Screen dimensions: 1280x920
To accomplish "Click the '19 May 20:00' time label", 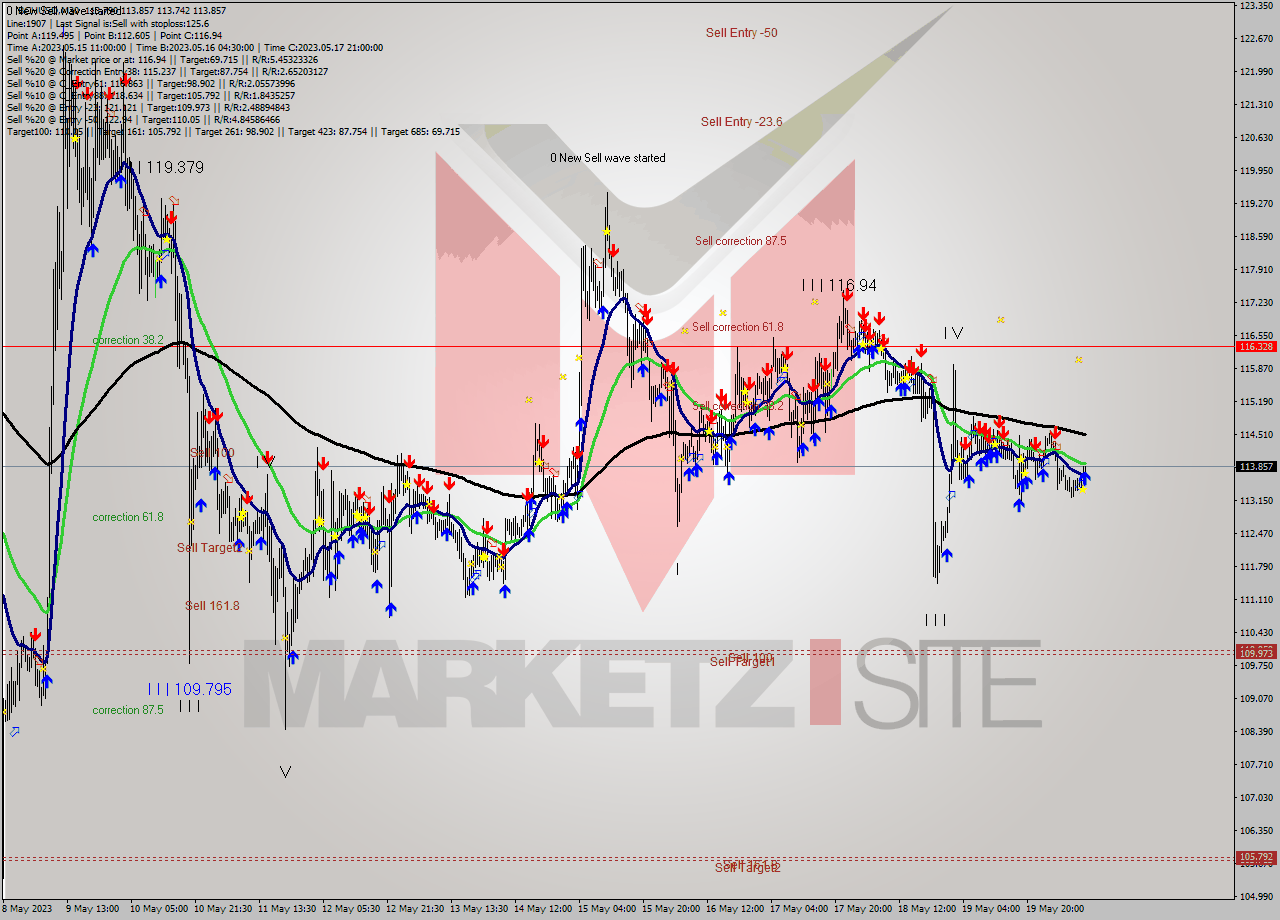I will pyautogui.click(x=1057, y=909).
